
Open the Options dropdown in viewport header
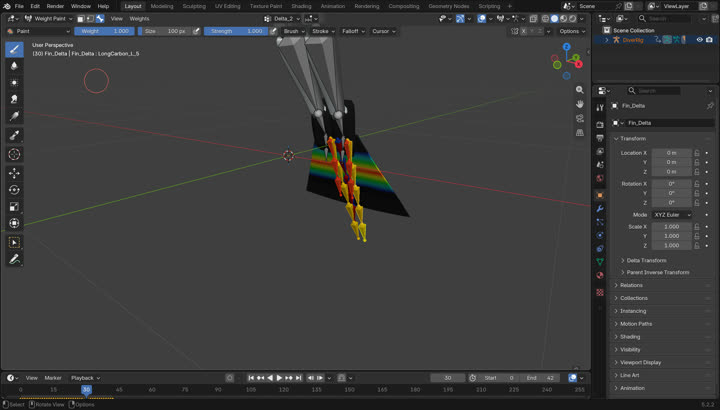572,31
